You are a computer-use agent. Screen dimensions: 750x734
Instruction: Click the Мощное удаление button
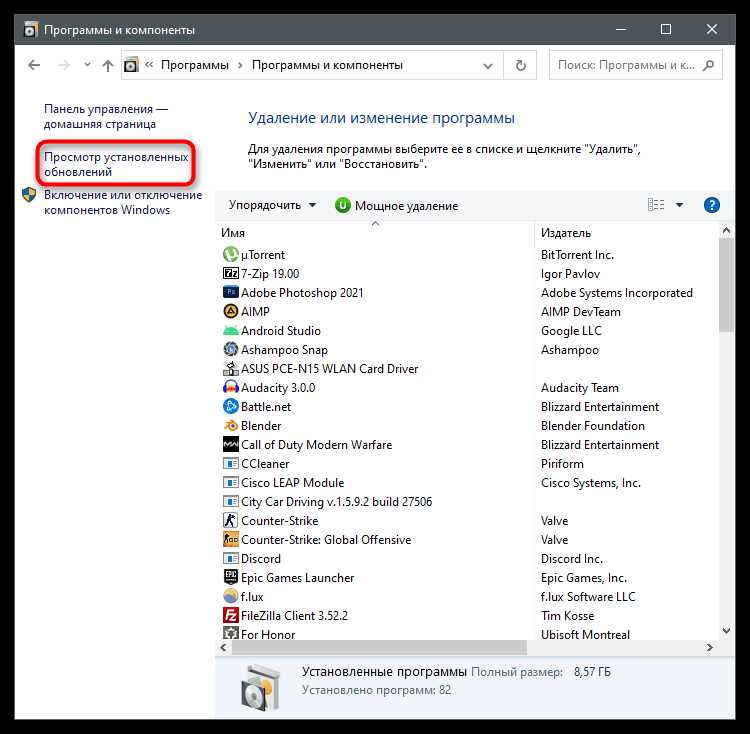(397, 206)
